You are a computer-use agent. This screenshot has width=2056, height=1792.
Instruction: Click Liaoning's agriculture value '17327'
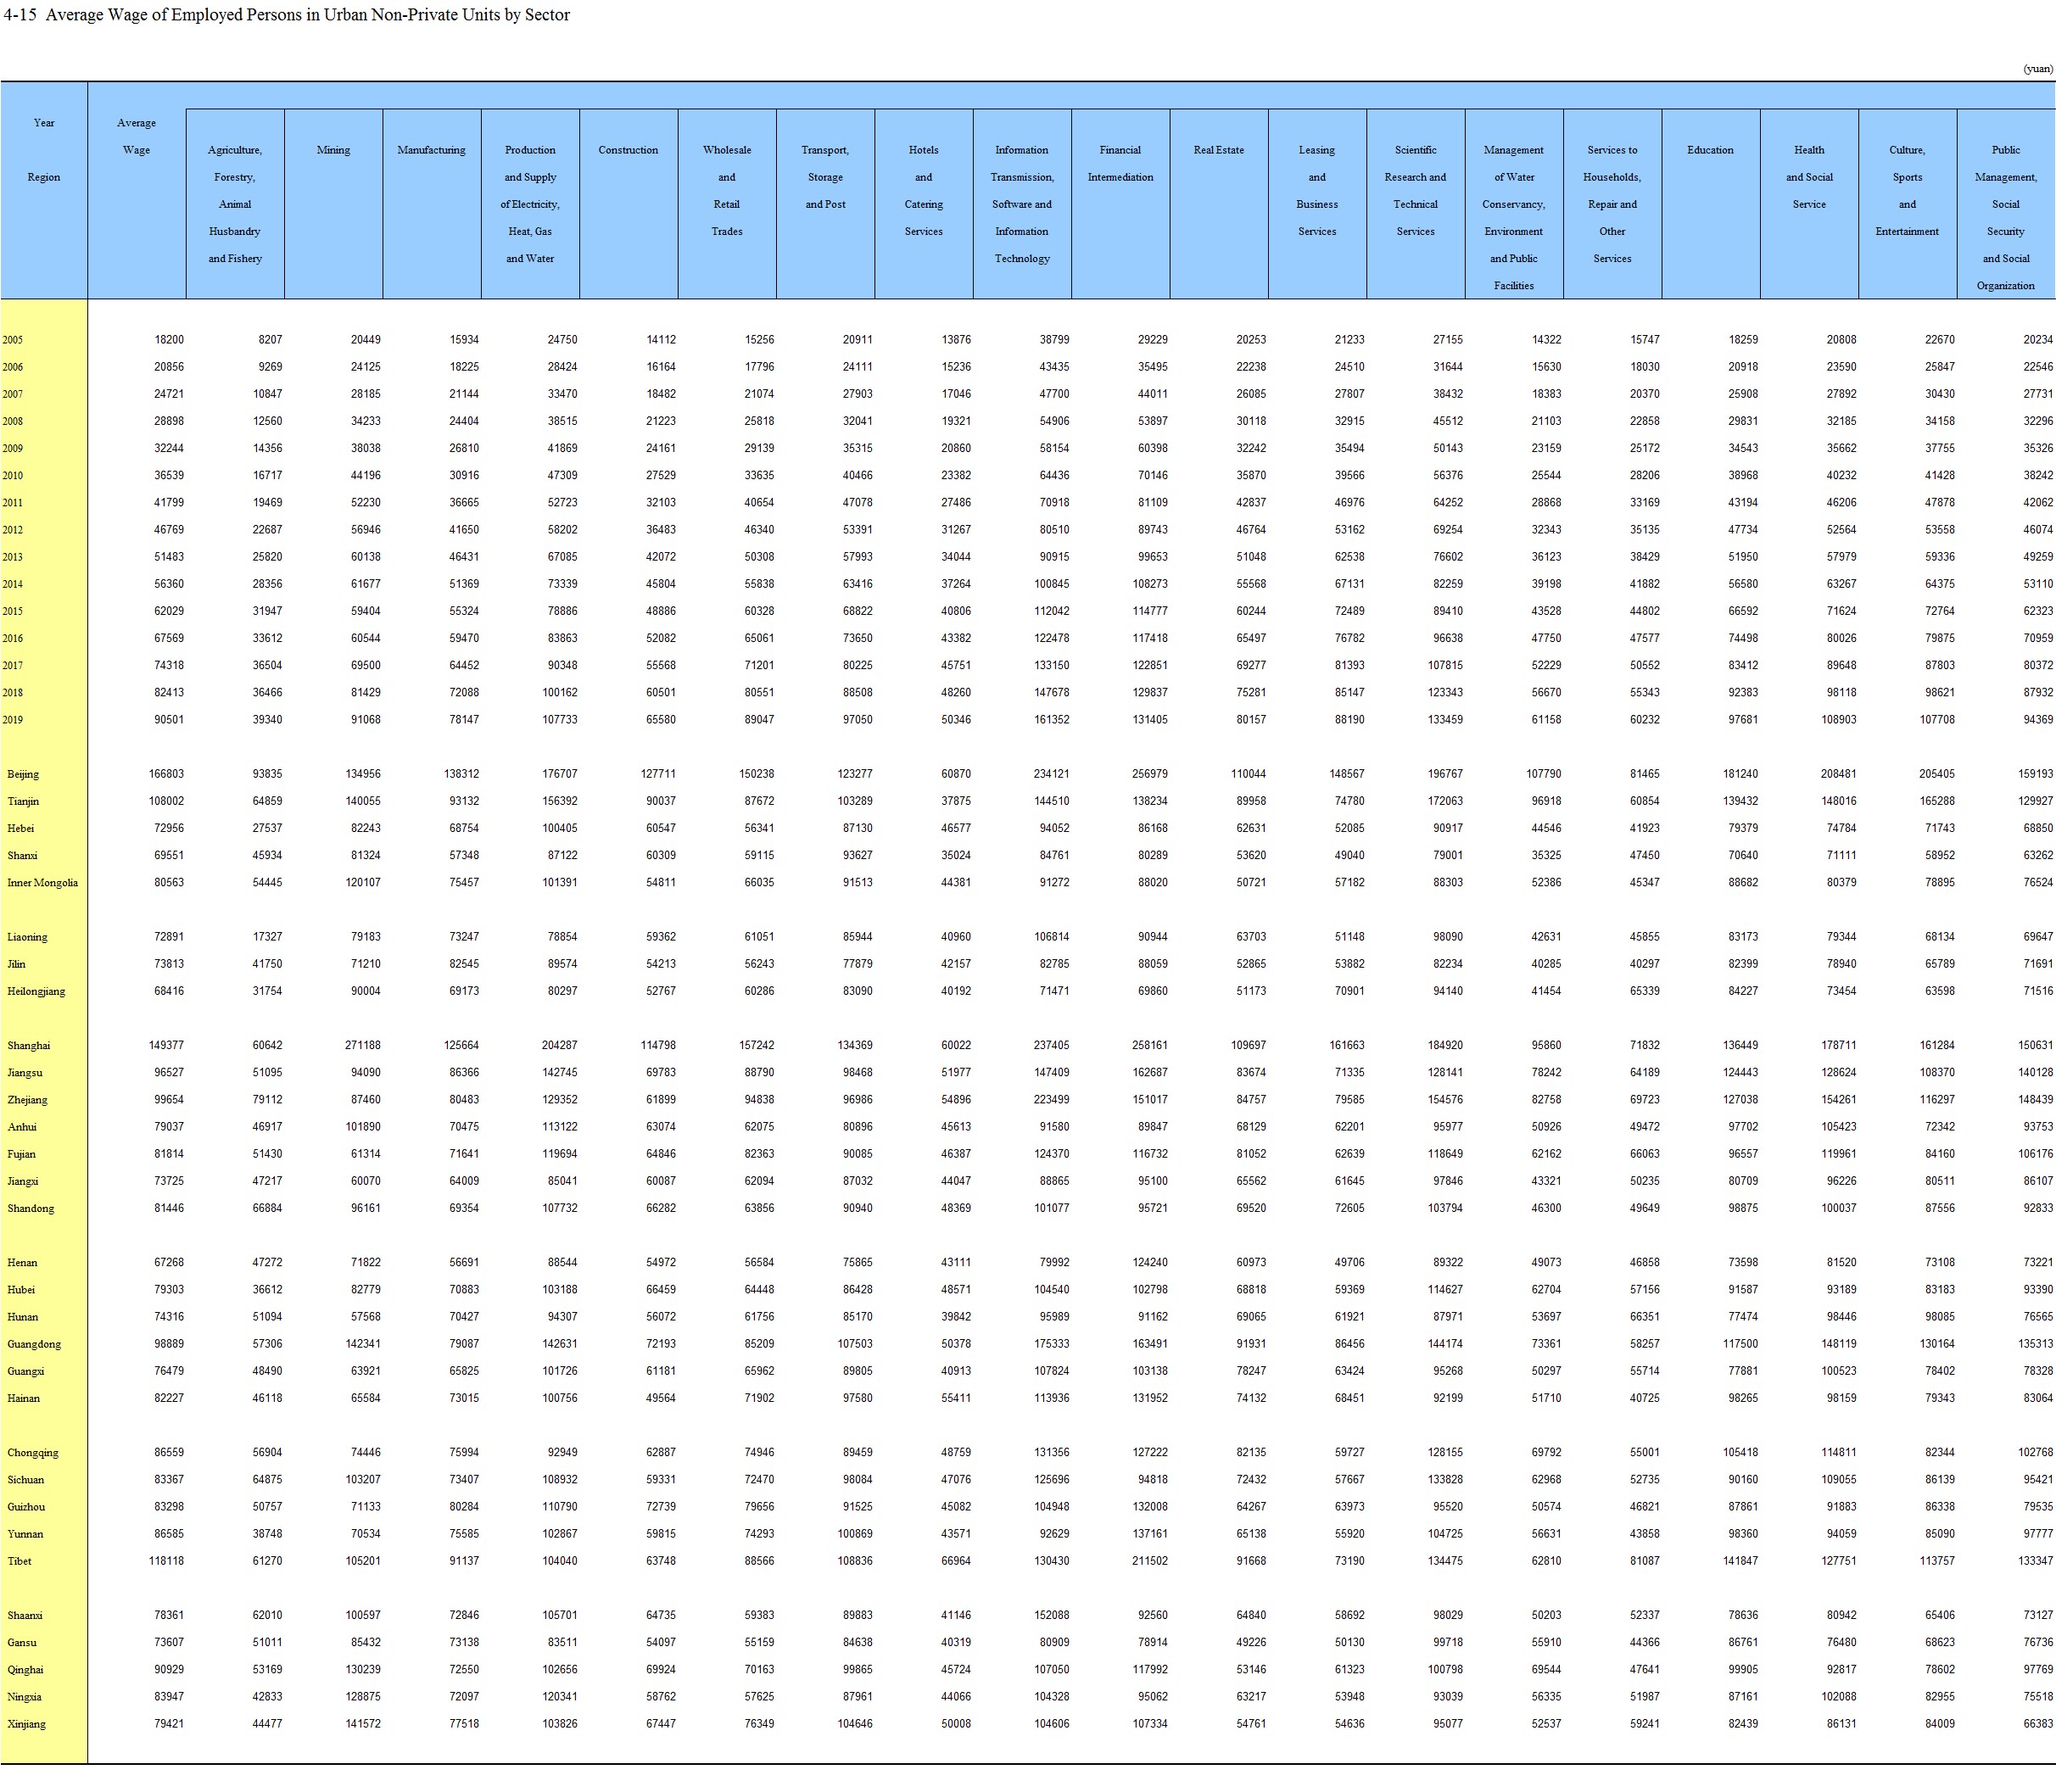click(267, 937)
